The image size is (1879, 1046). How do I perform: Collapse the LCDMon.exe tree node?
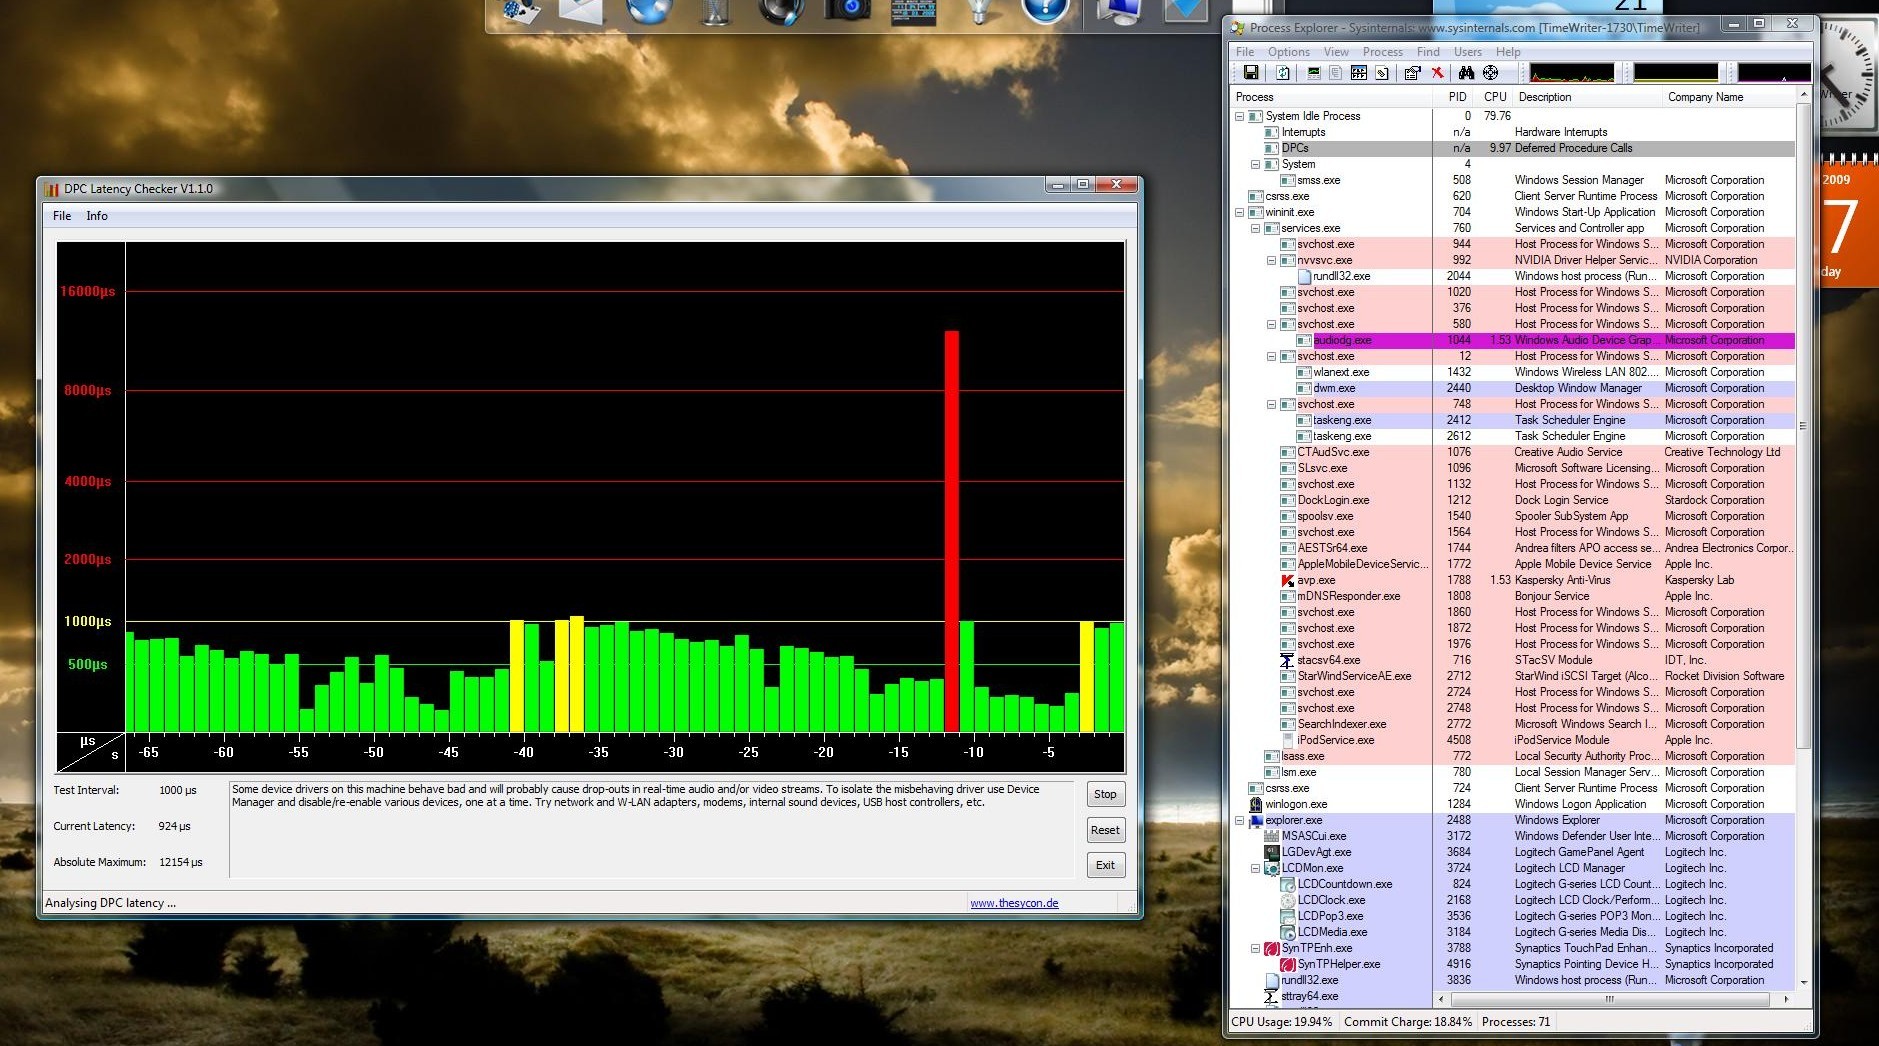[x=1256, y=868]
